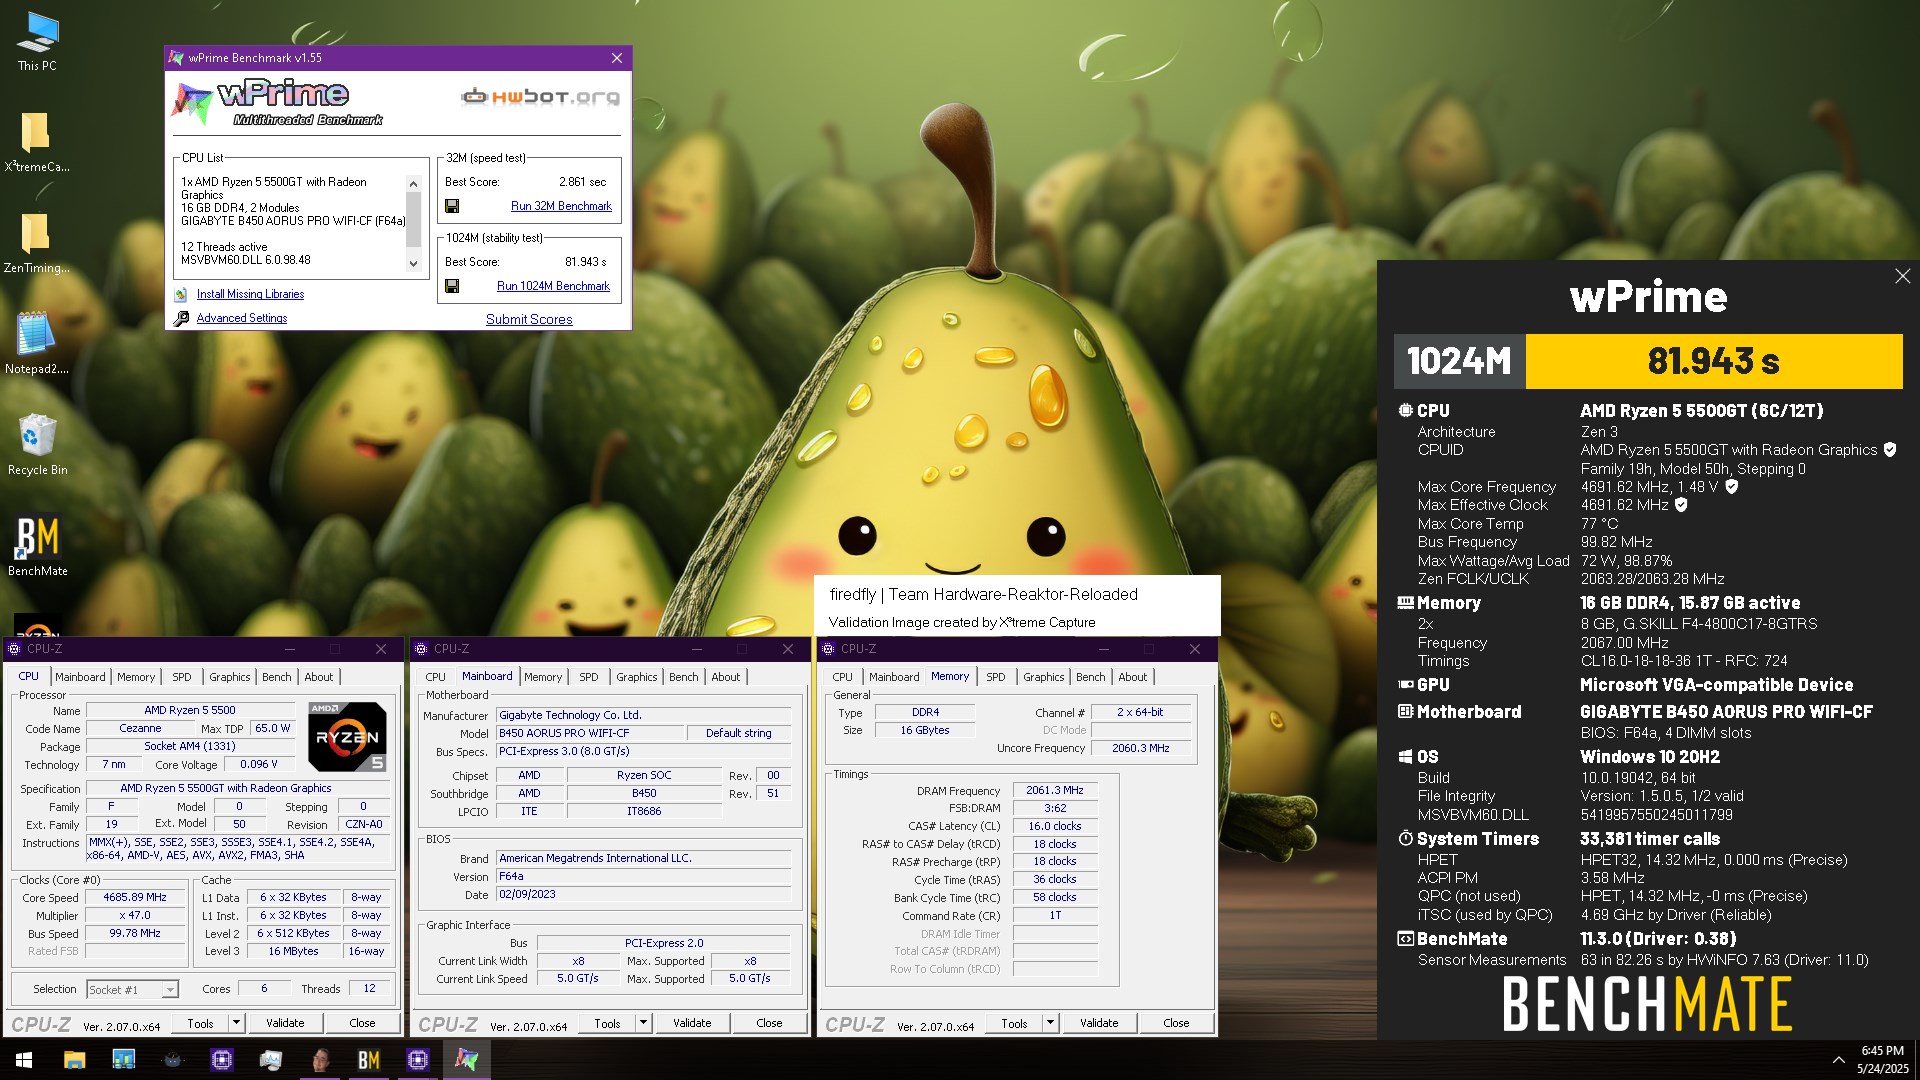This screenshot has width=1920, height=1080.
Task: Click the icon beside Install Missing Libraries
Action: click(x=181, y=294)
